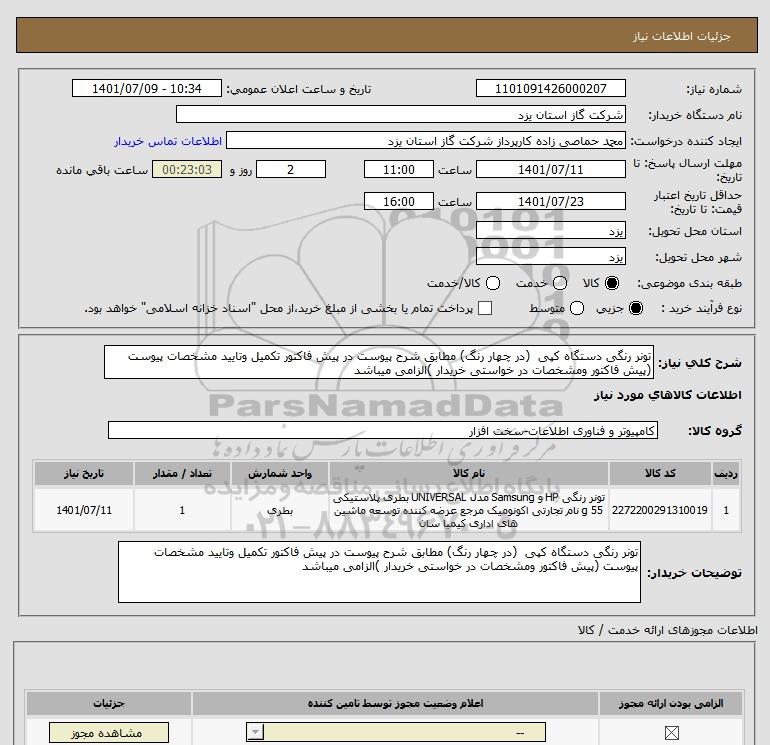Click the item name cell for toner
The height and width of the screenshot is (745, 770).
click(x=469, y=510)
